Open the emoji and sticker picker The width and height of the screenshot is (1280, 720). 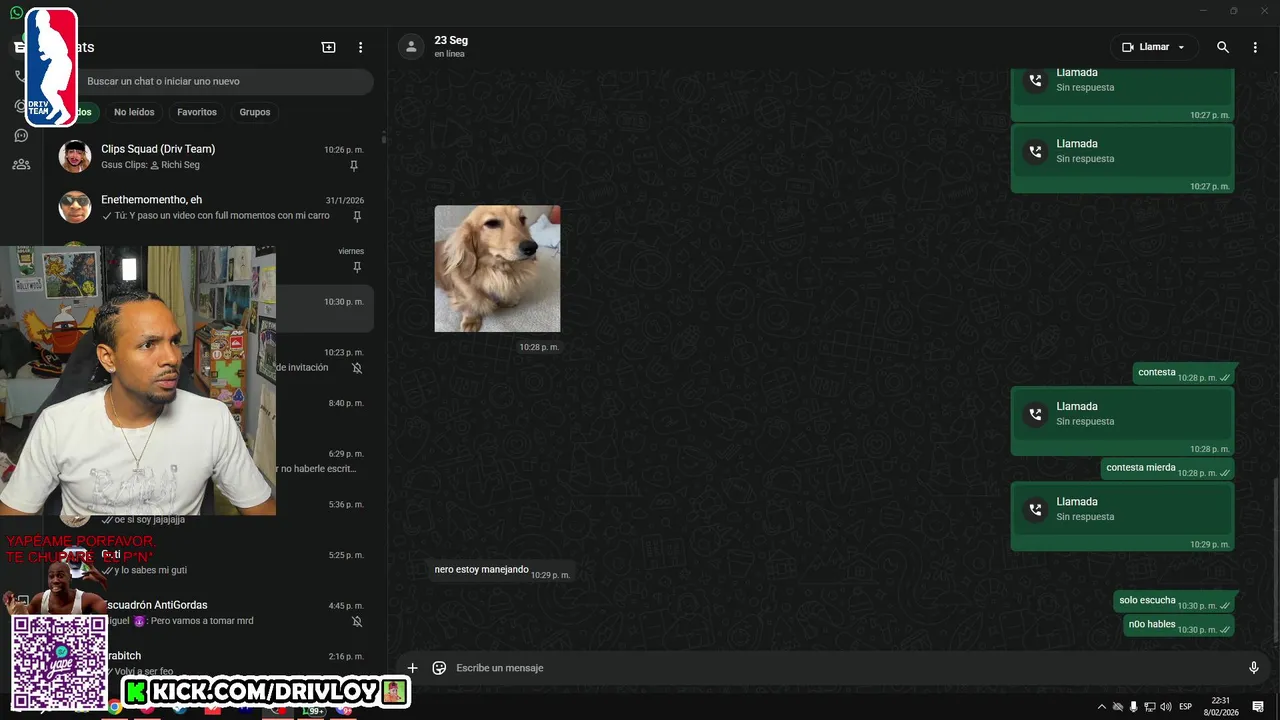tap(439, 668)
